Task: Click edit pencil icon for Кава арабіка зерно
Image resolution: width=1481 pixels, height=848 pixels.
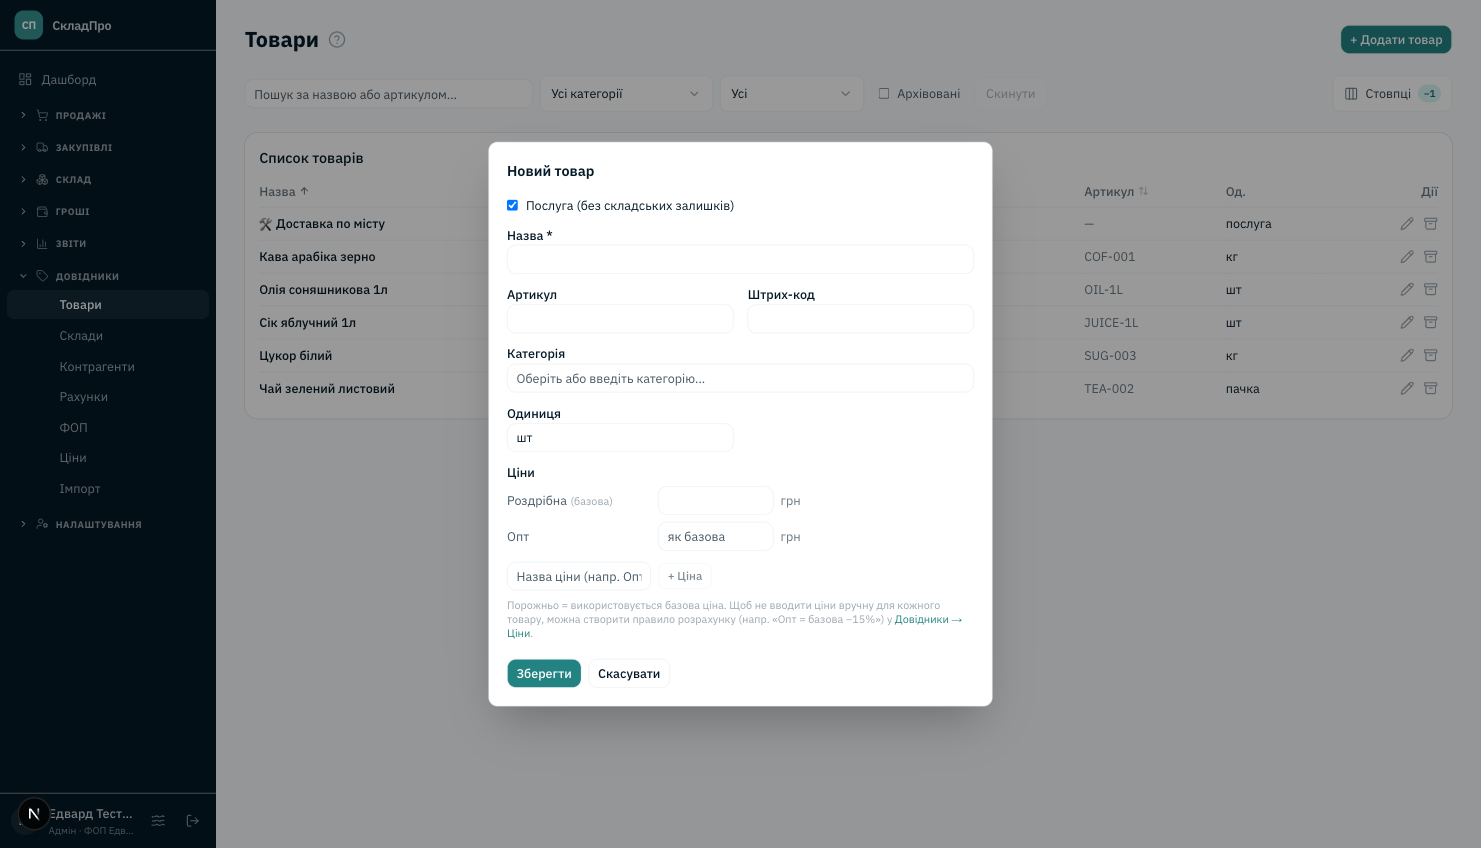Action: (x=1407, y=257)
